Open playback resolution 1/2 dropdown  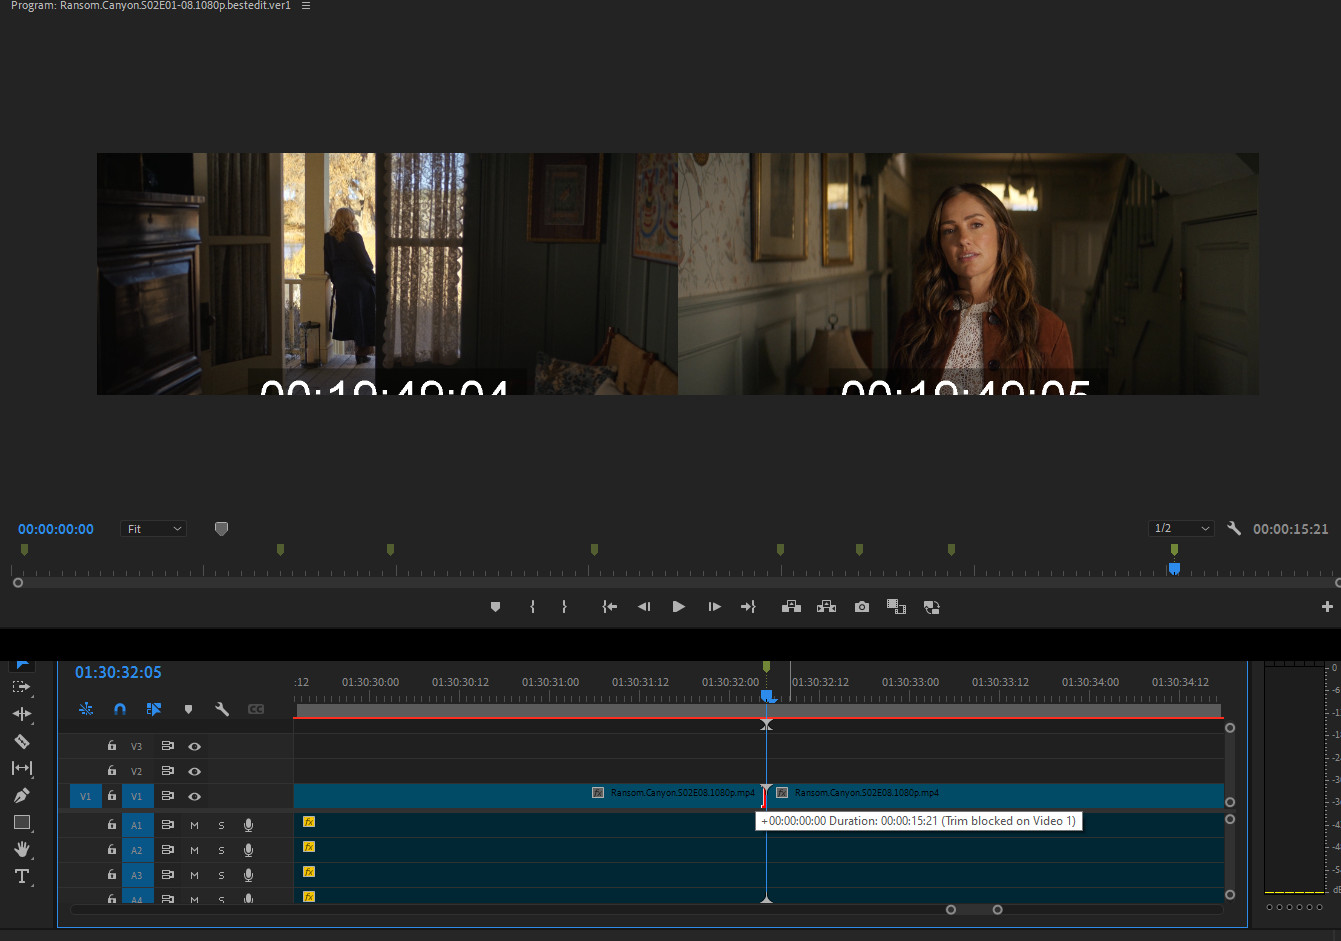pos(1181,528)
